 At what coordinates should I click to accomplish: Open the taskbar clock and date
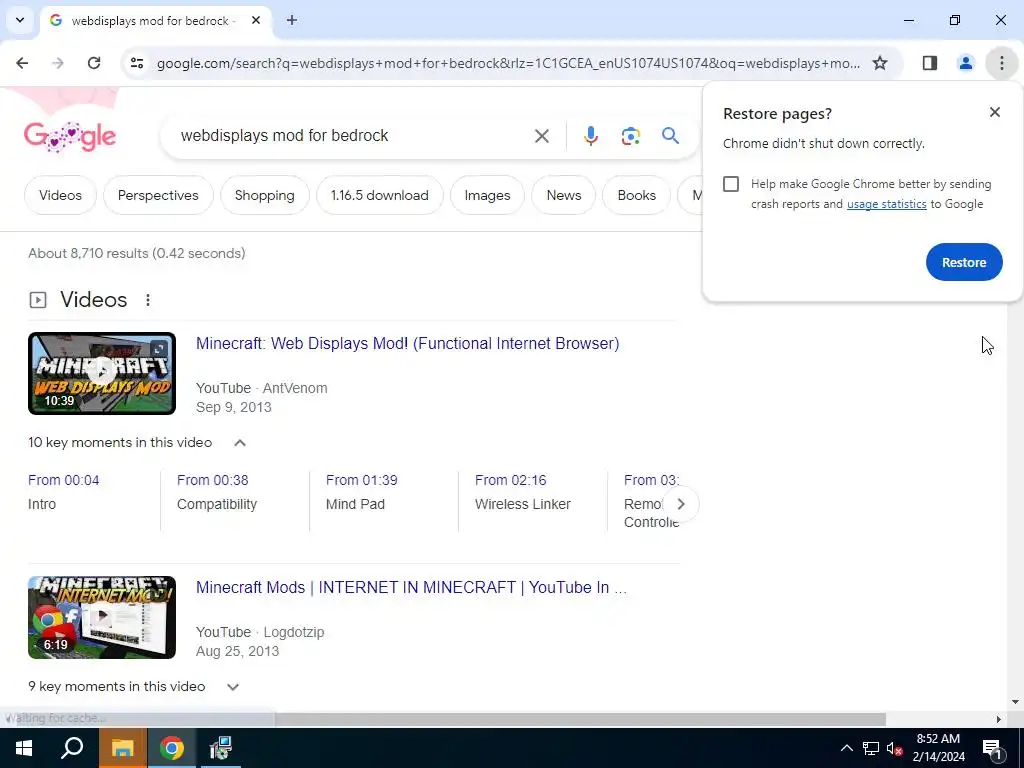[938, 748]
